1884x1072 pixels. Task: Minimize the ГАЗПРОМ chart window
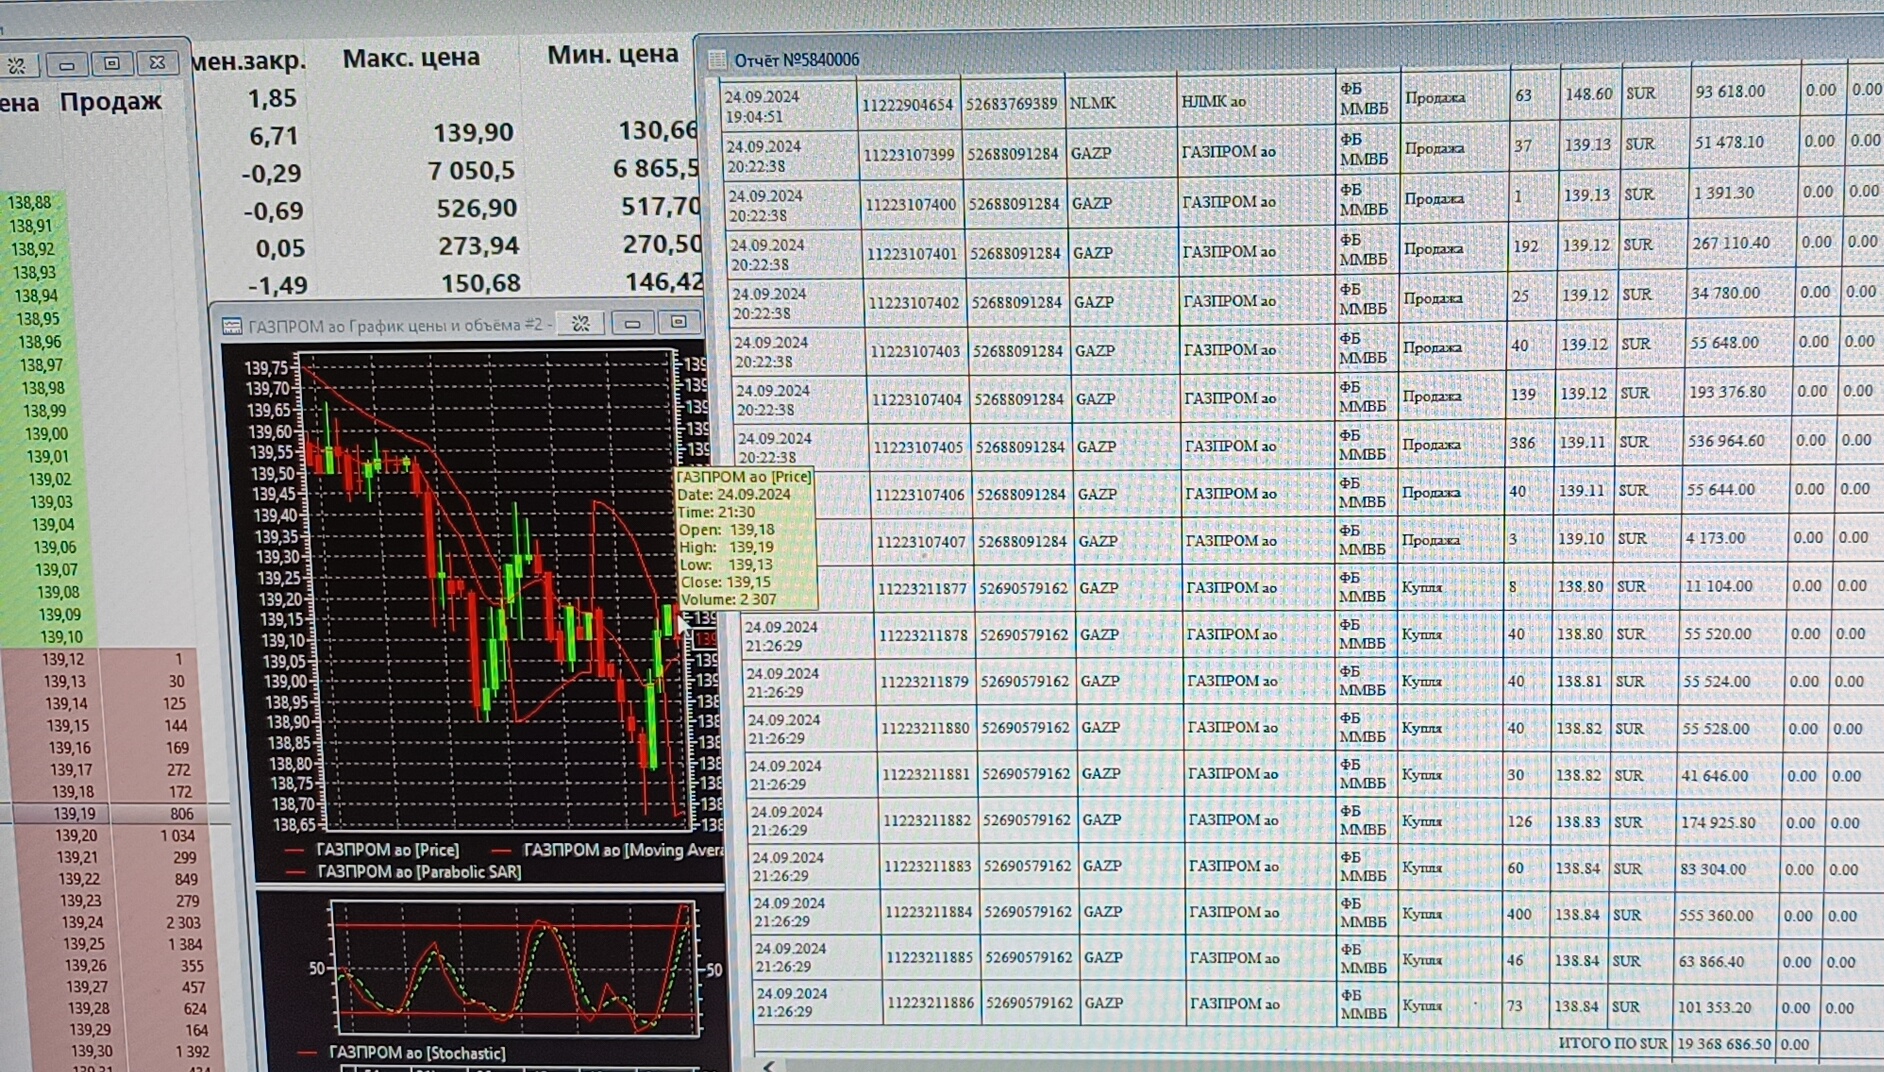click(x=632, y=323)
